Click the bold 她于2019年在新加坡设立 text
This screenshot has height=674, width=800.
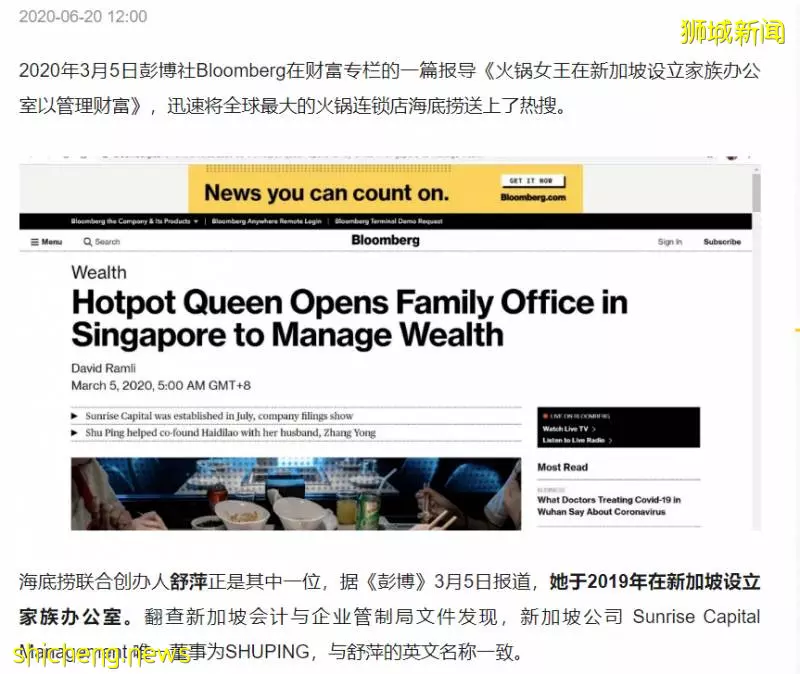pos(655,582)
